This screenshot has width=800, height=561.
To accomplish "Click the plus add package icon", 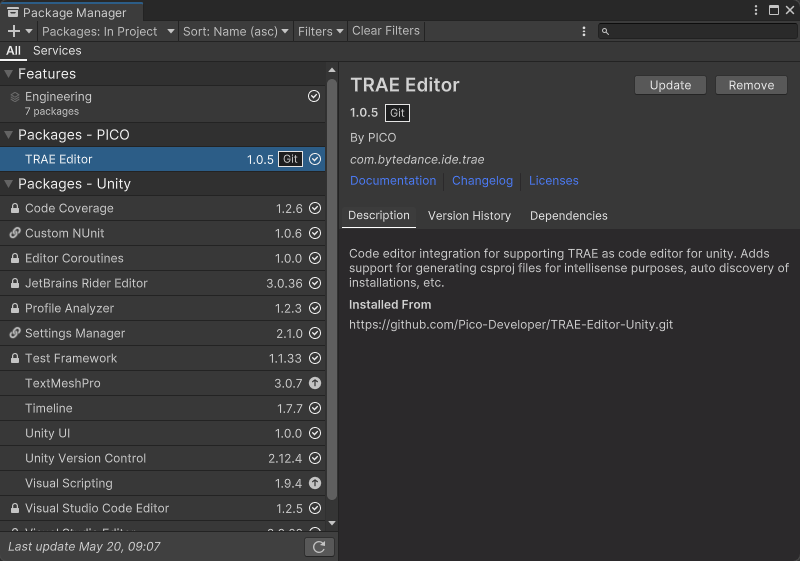I will coord(14,31).
